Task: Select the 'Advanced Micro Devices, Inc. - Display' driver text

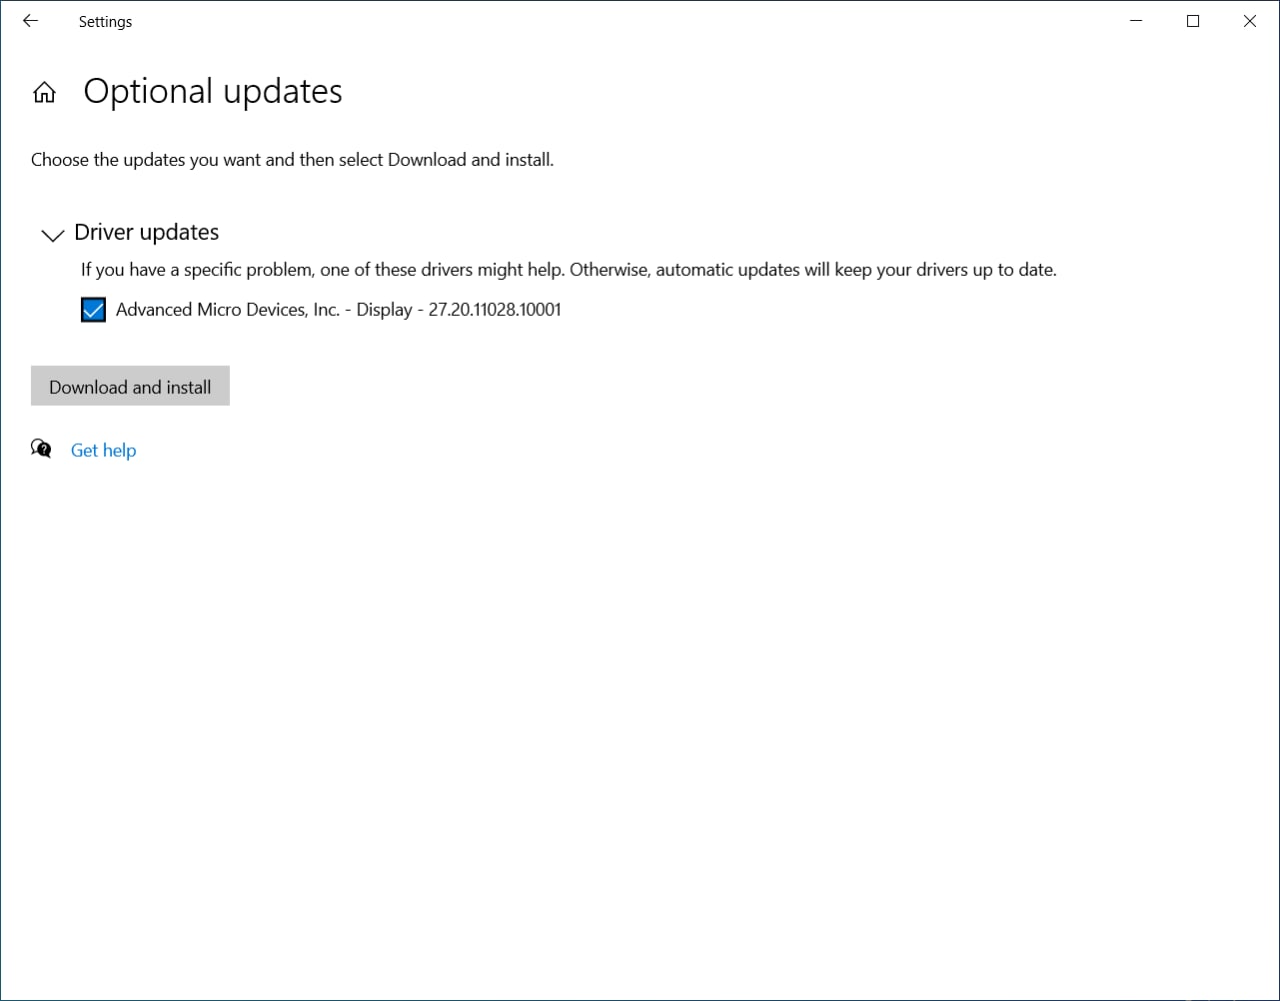Action: [x=338, y=310]
